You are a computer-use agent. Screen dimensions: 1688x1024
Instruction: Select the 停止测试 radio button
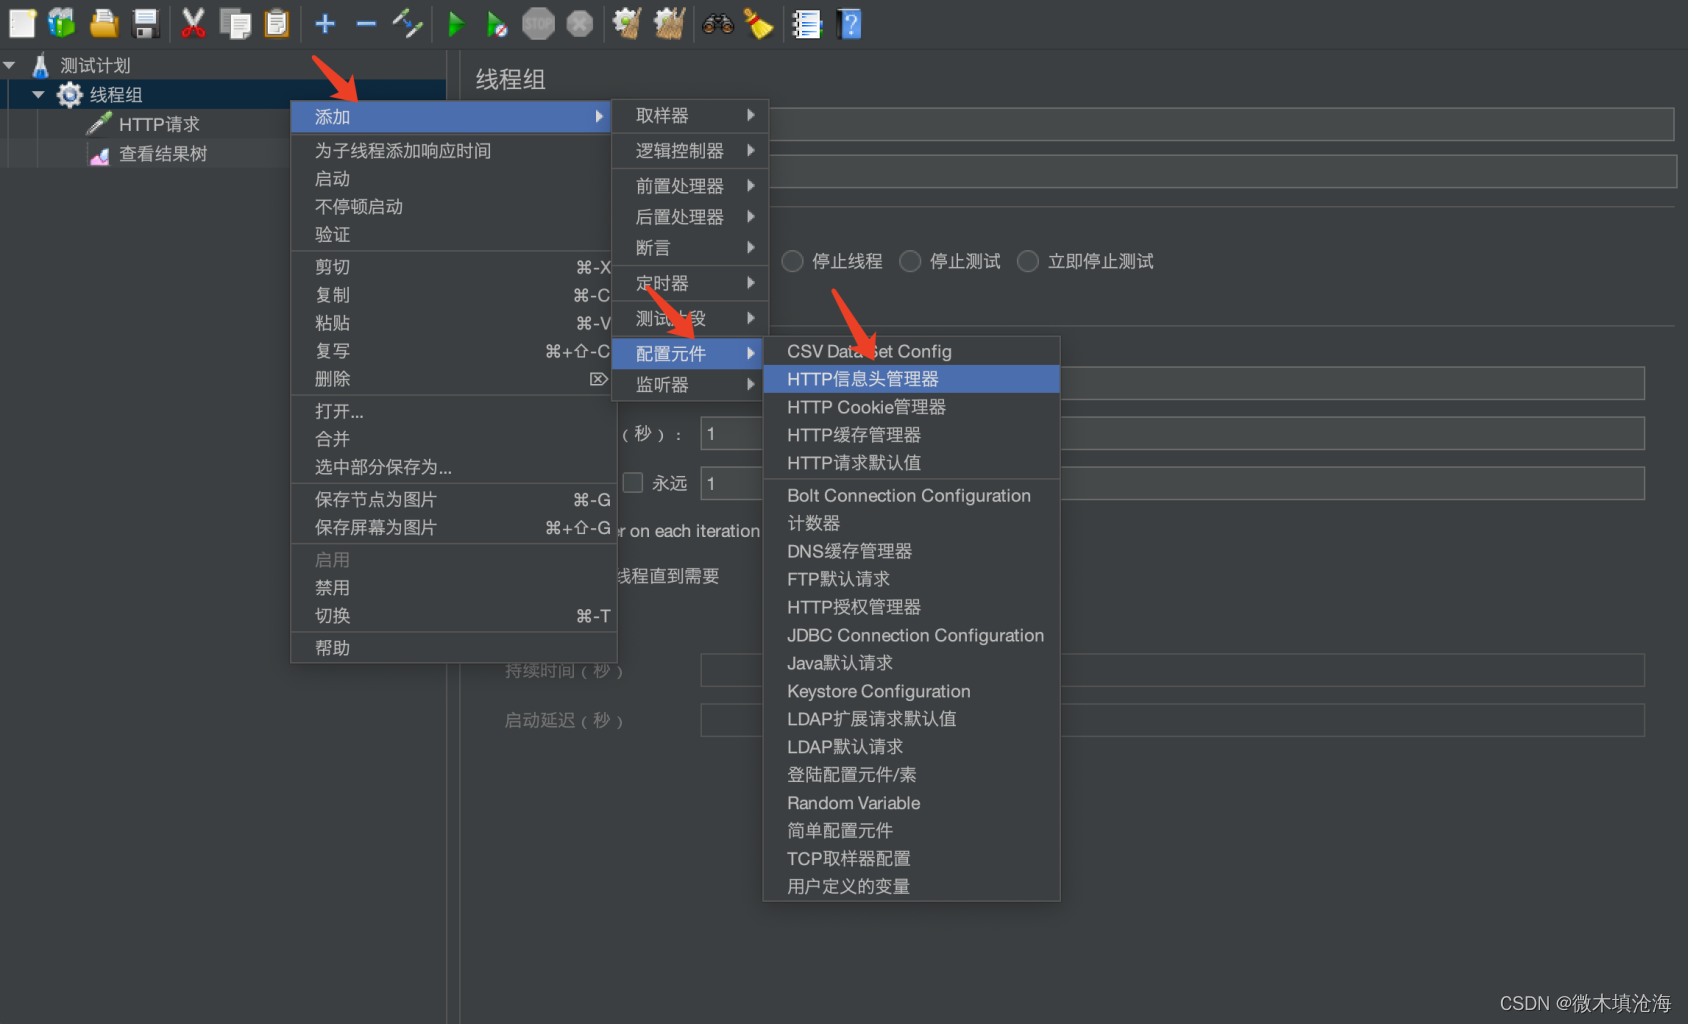(x=910, y=262)
